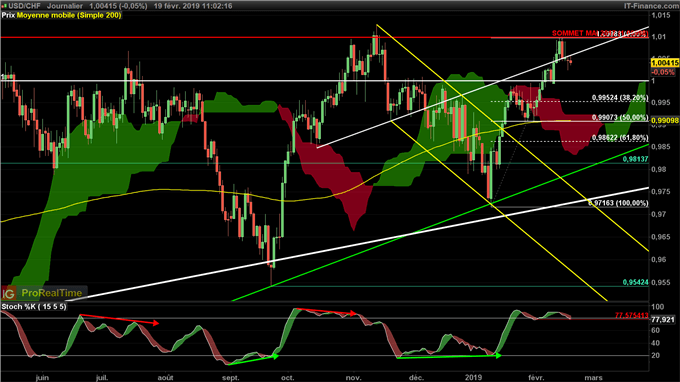680x382 pixels.
Task: Click the 0,99098 moving average price tag
Action: tap(665, 121)
